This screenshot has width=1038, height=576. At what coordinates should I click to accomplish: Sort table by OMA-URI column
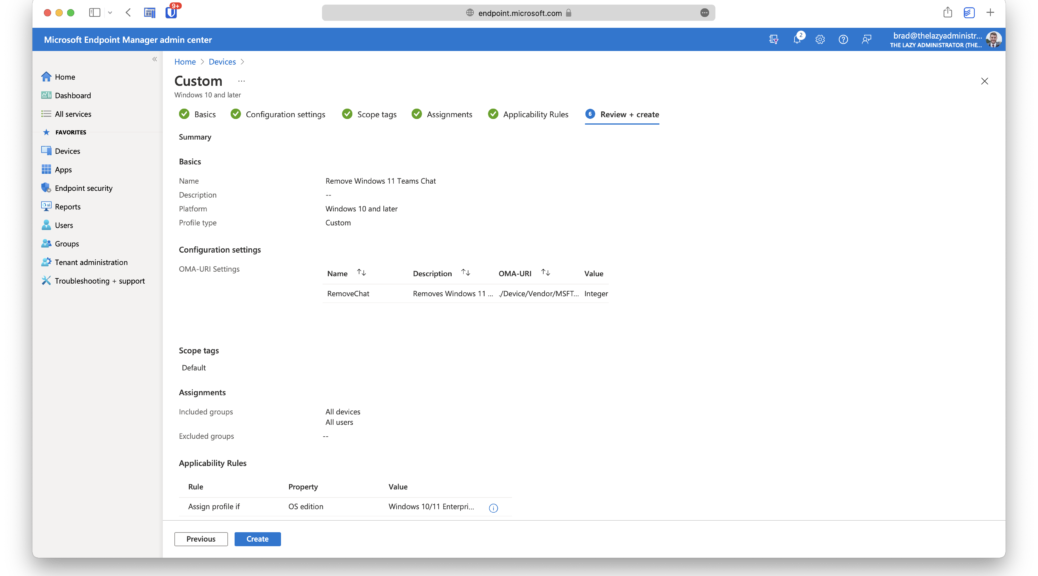click(x=545, y=273)
